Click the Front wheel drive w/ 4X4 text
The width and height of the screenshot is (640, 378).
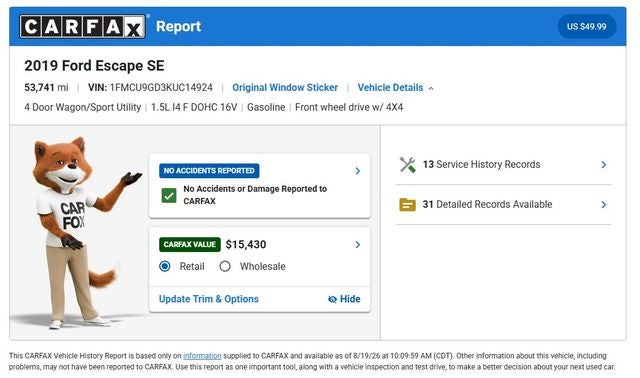click(x=349, y=107)
